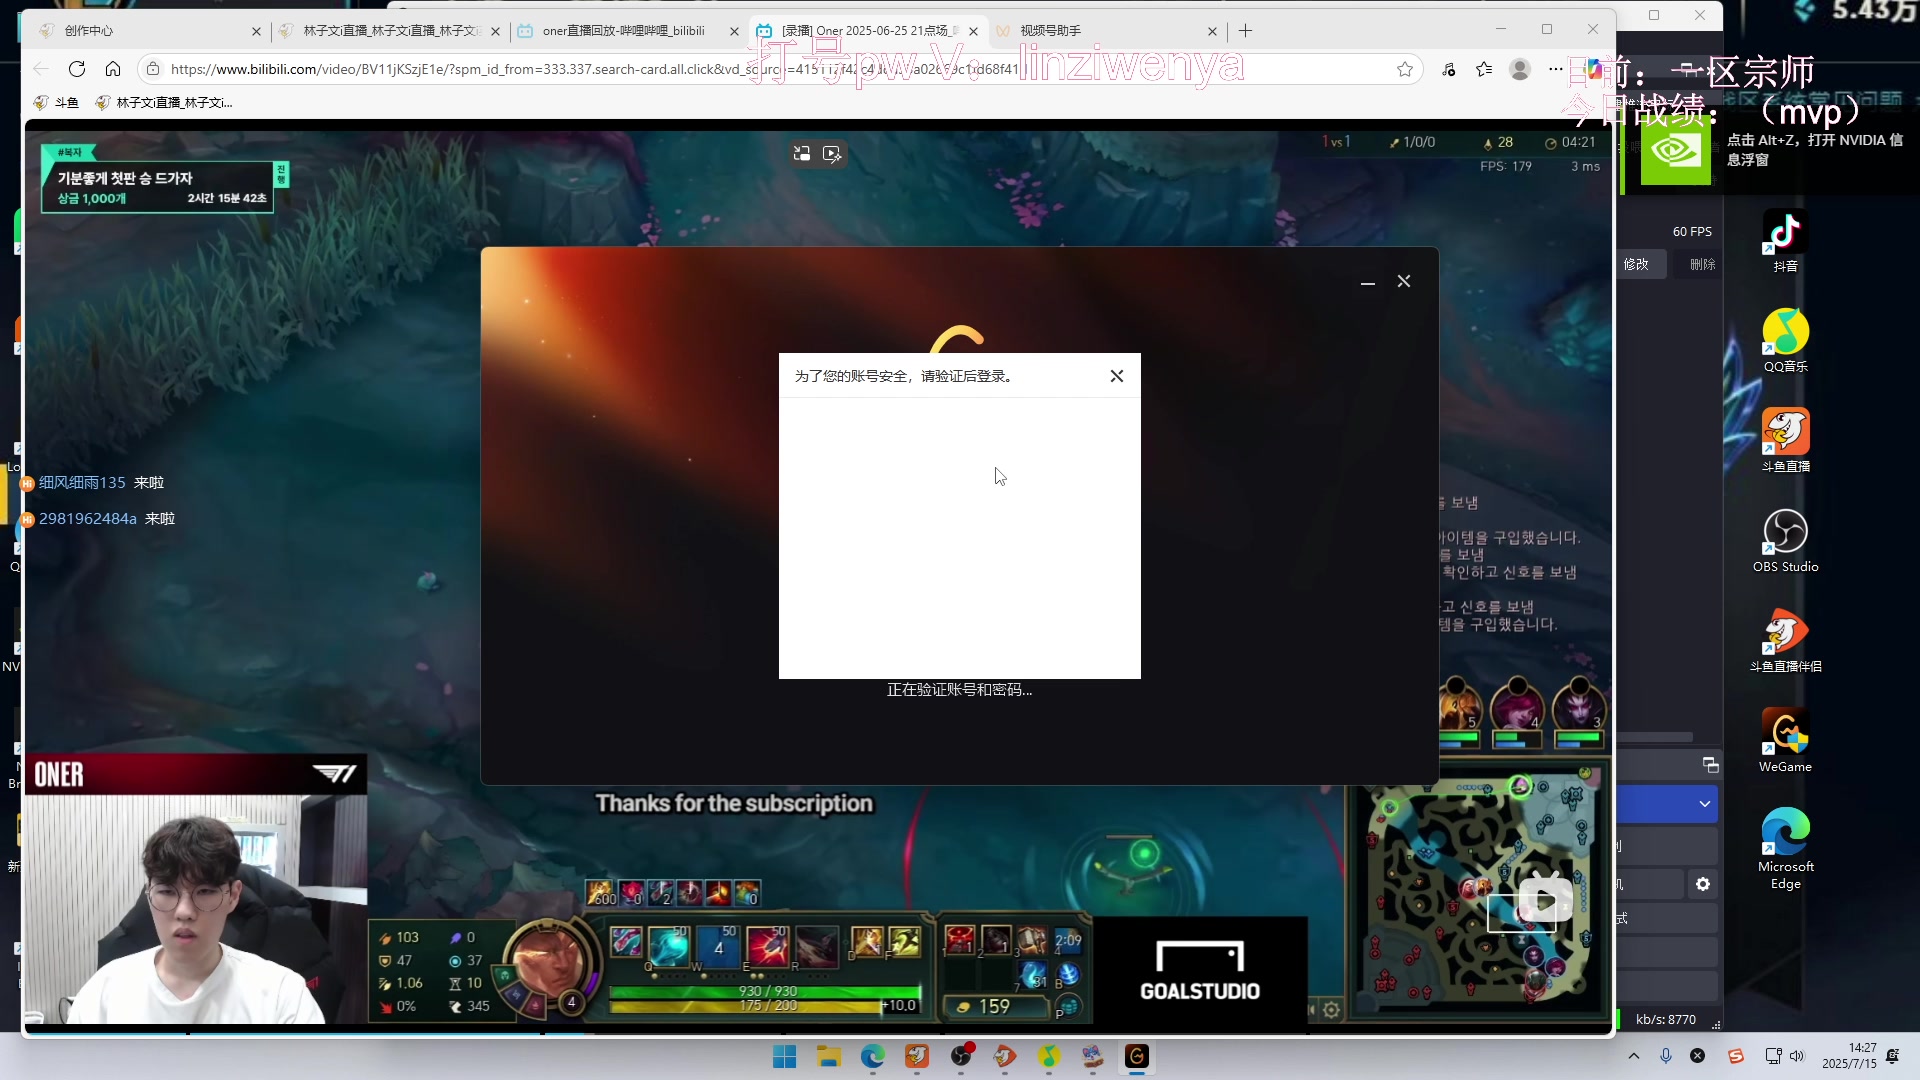Open File Explorer from the taskbar
1920x1080 pixels.
(829, 1056)
